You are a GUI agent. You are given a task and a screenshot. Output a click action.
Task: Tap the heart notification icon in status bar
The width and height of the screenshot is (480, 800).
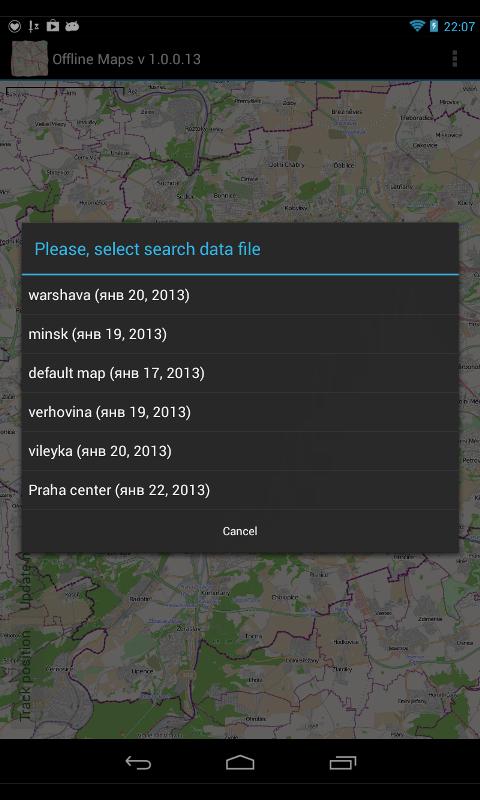14,26
